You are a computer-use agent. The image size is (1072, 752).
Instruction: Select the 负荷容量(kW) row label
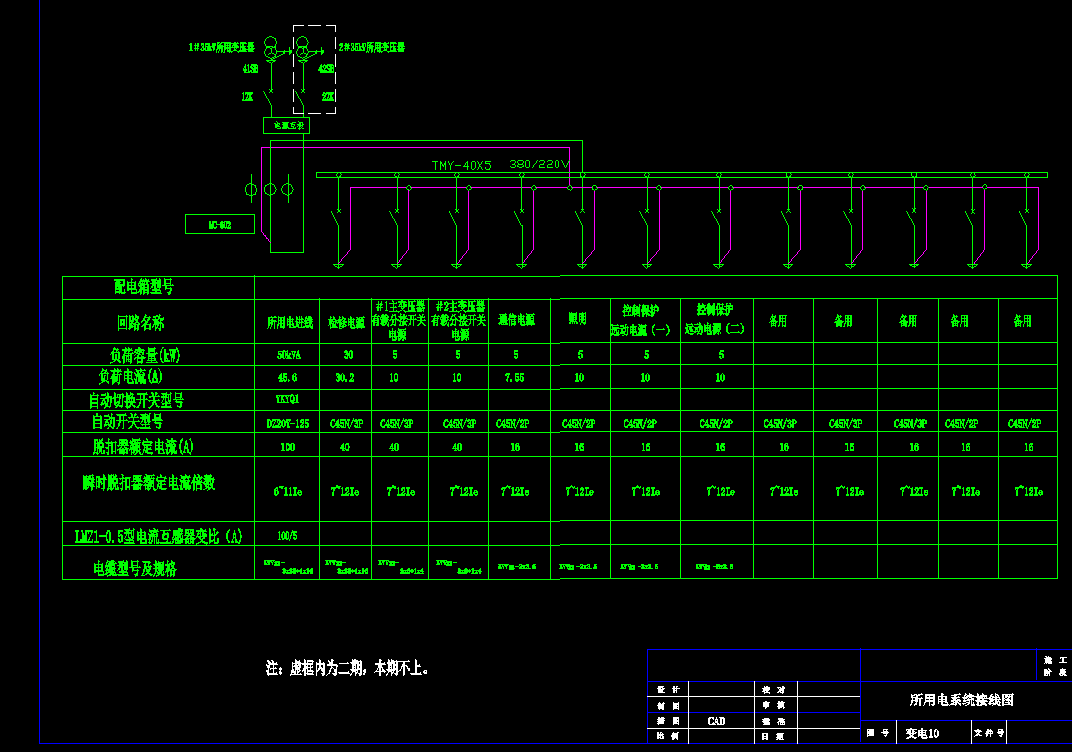[x=144, y=355]
